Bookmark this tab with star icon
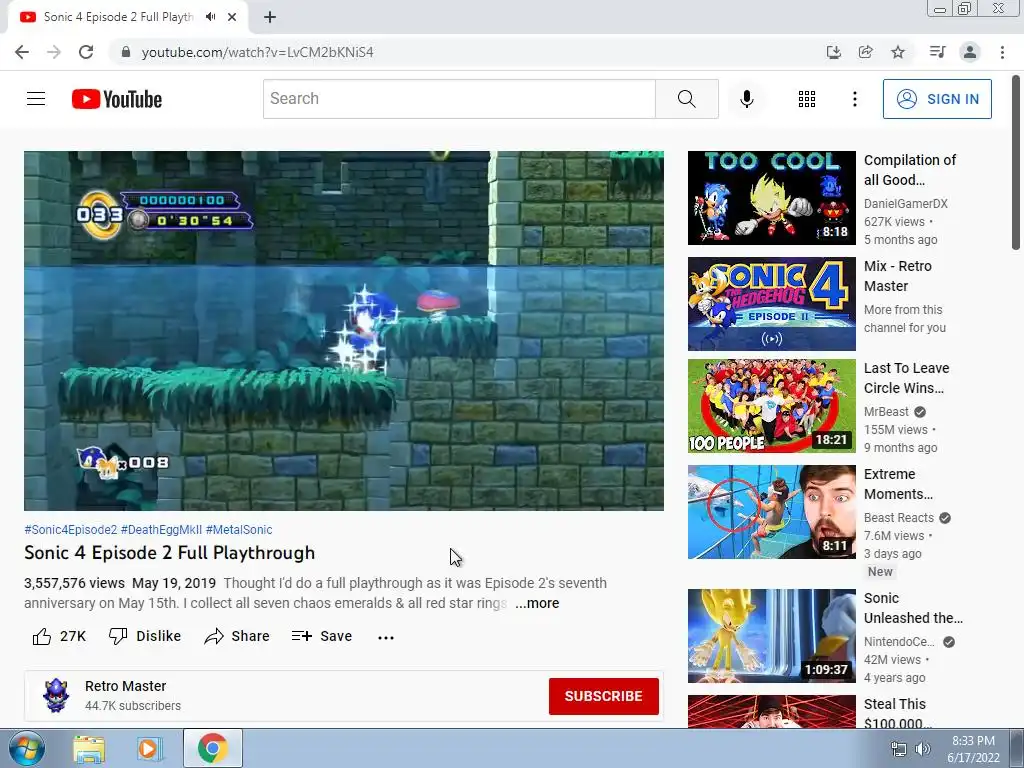Screen dimensions: 1024x768 [x=898, y=52]
